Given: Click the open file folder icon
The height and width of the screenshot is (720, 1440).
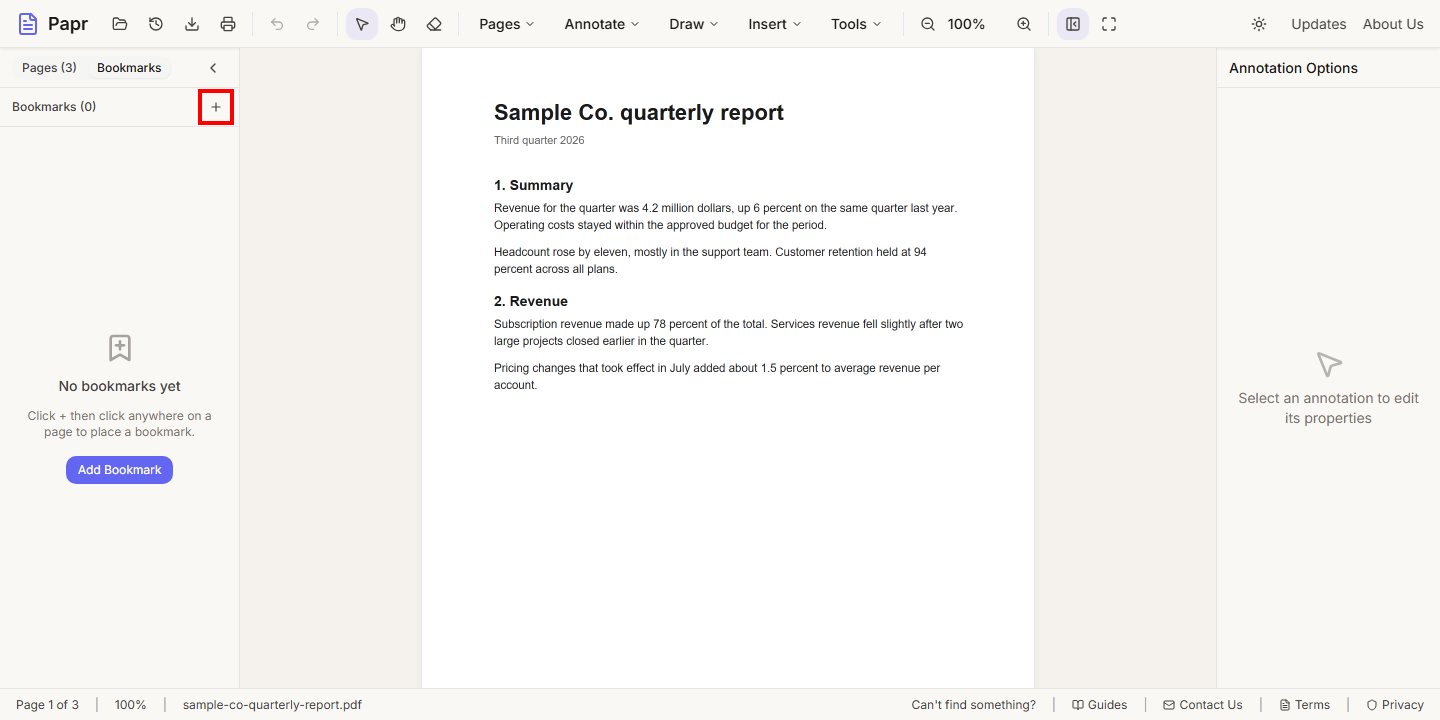Looking at the screenshot, I should [120, 24].
